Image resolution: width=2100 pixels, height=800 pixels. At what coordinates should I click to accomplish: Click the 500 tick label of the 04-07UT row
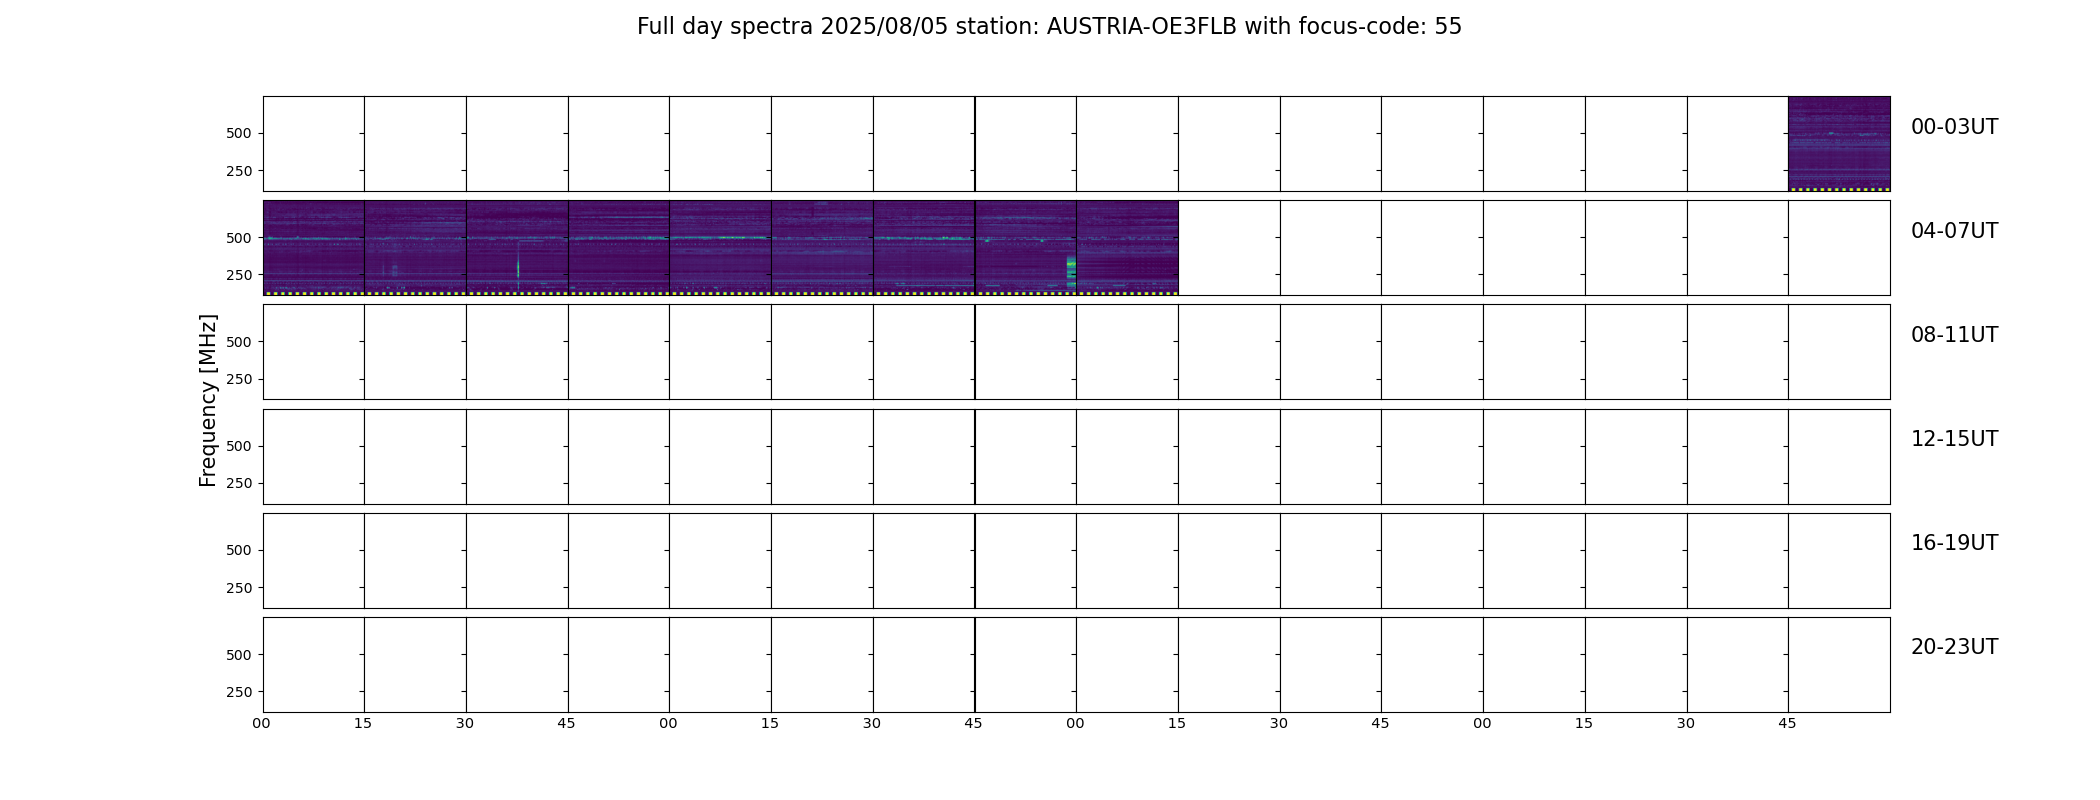coord(239,238)
